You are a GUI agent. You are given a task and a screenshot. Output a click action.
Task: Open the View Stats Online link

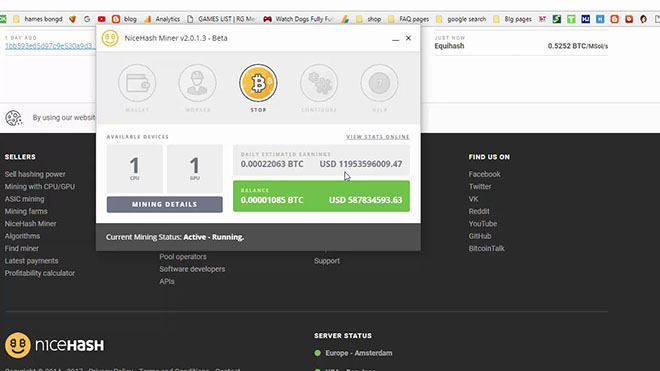coord(378,137)
